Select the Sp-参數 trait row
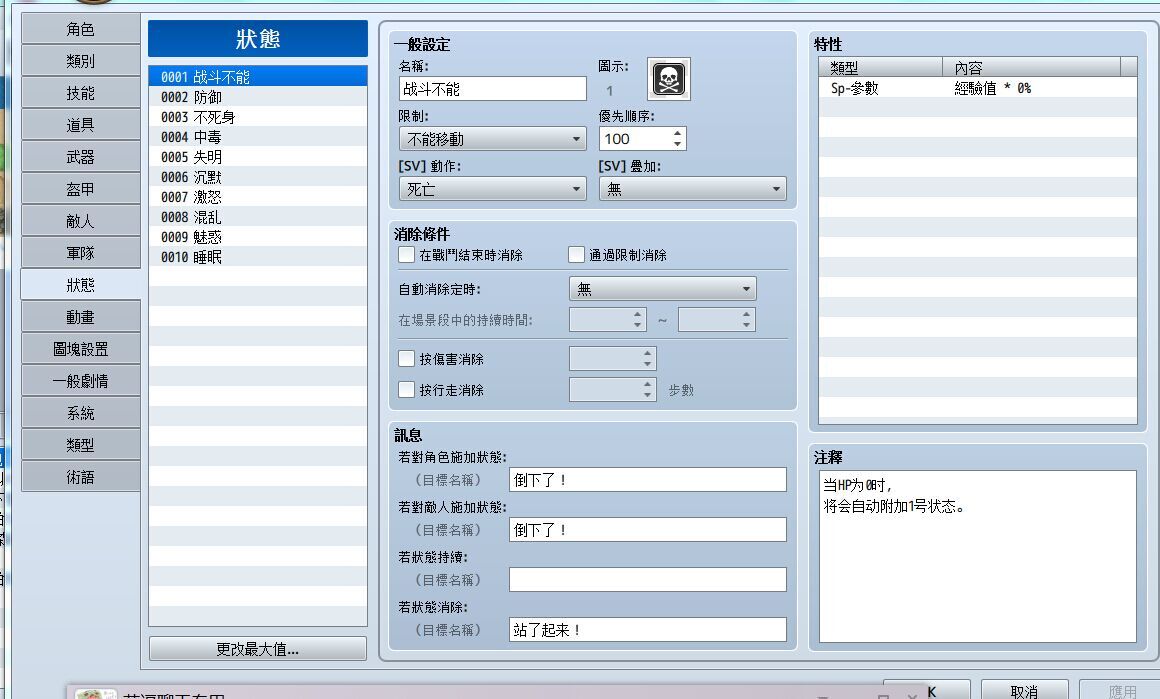Image resolution: width=1160 pixels, height=699 pixels. (x=977, y=88)
